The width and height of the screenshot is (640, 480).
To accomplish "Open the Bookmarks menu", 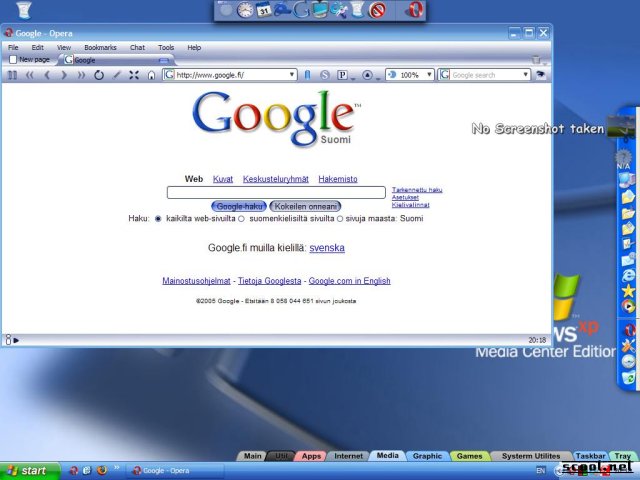I will 100,47.
